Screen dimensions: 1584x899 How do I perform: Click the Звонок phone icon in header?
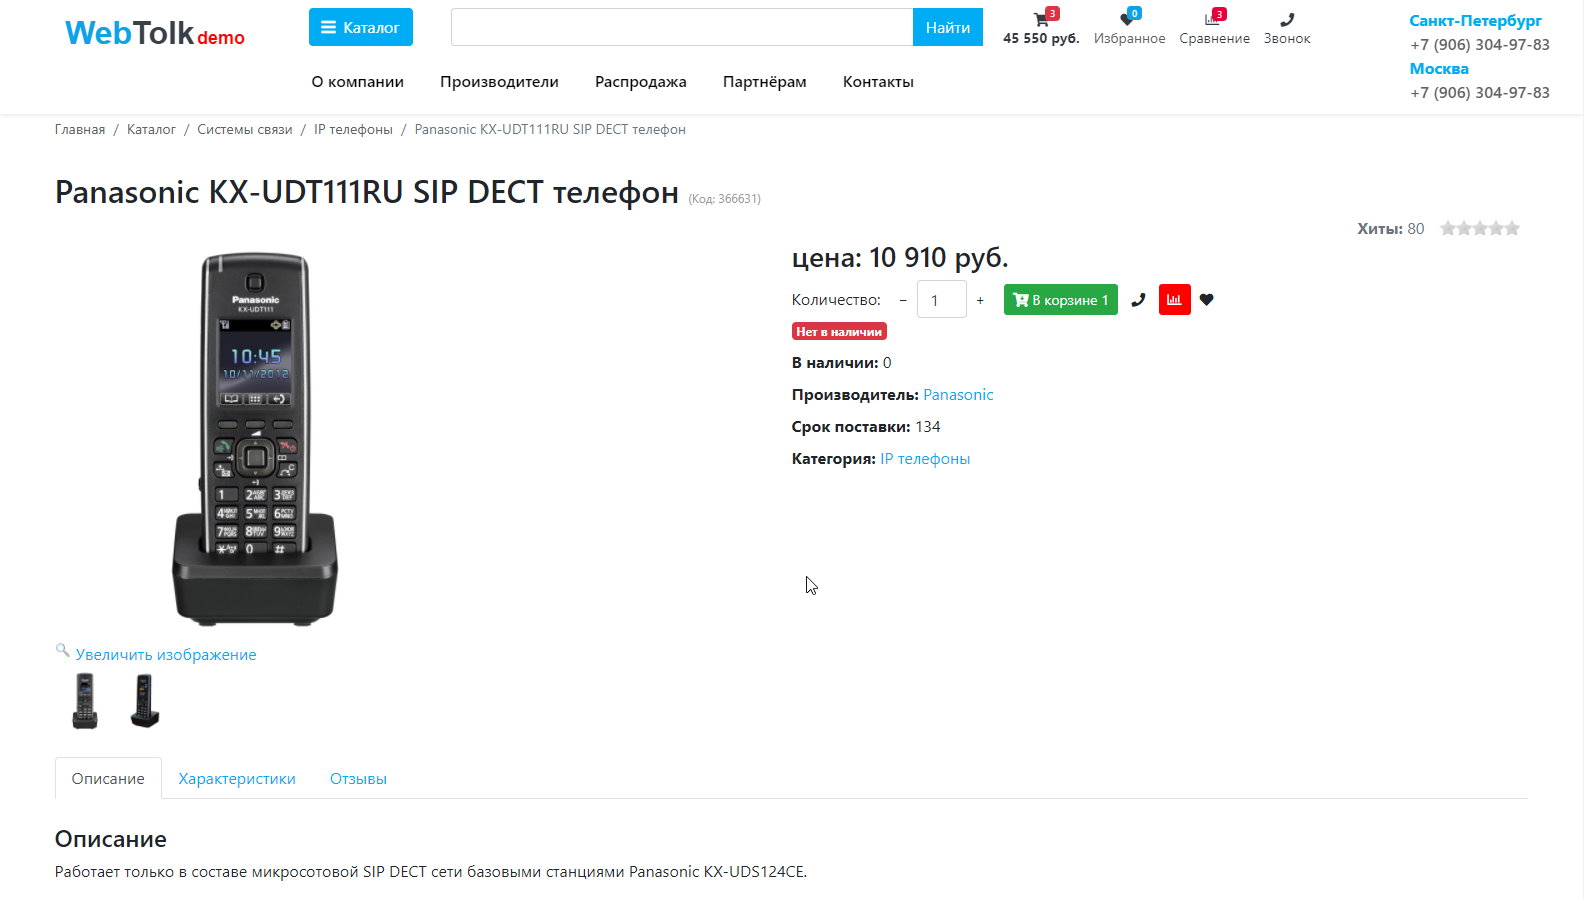pos(1287,20)
